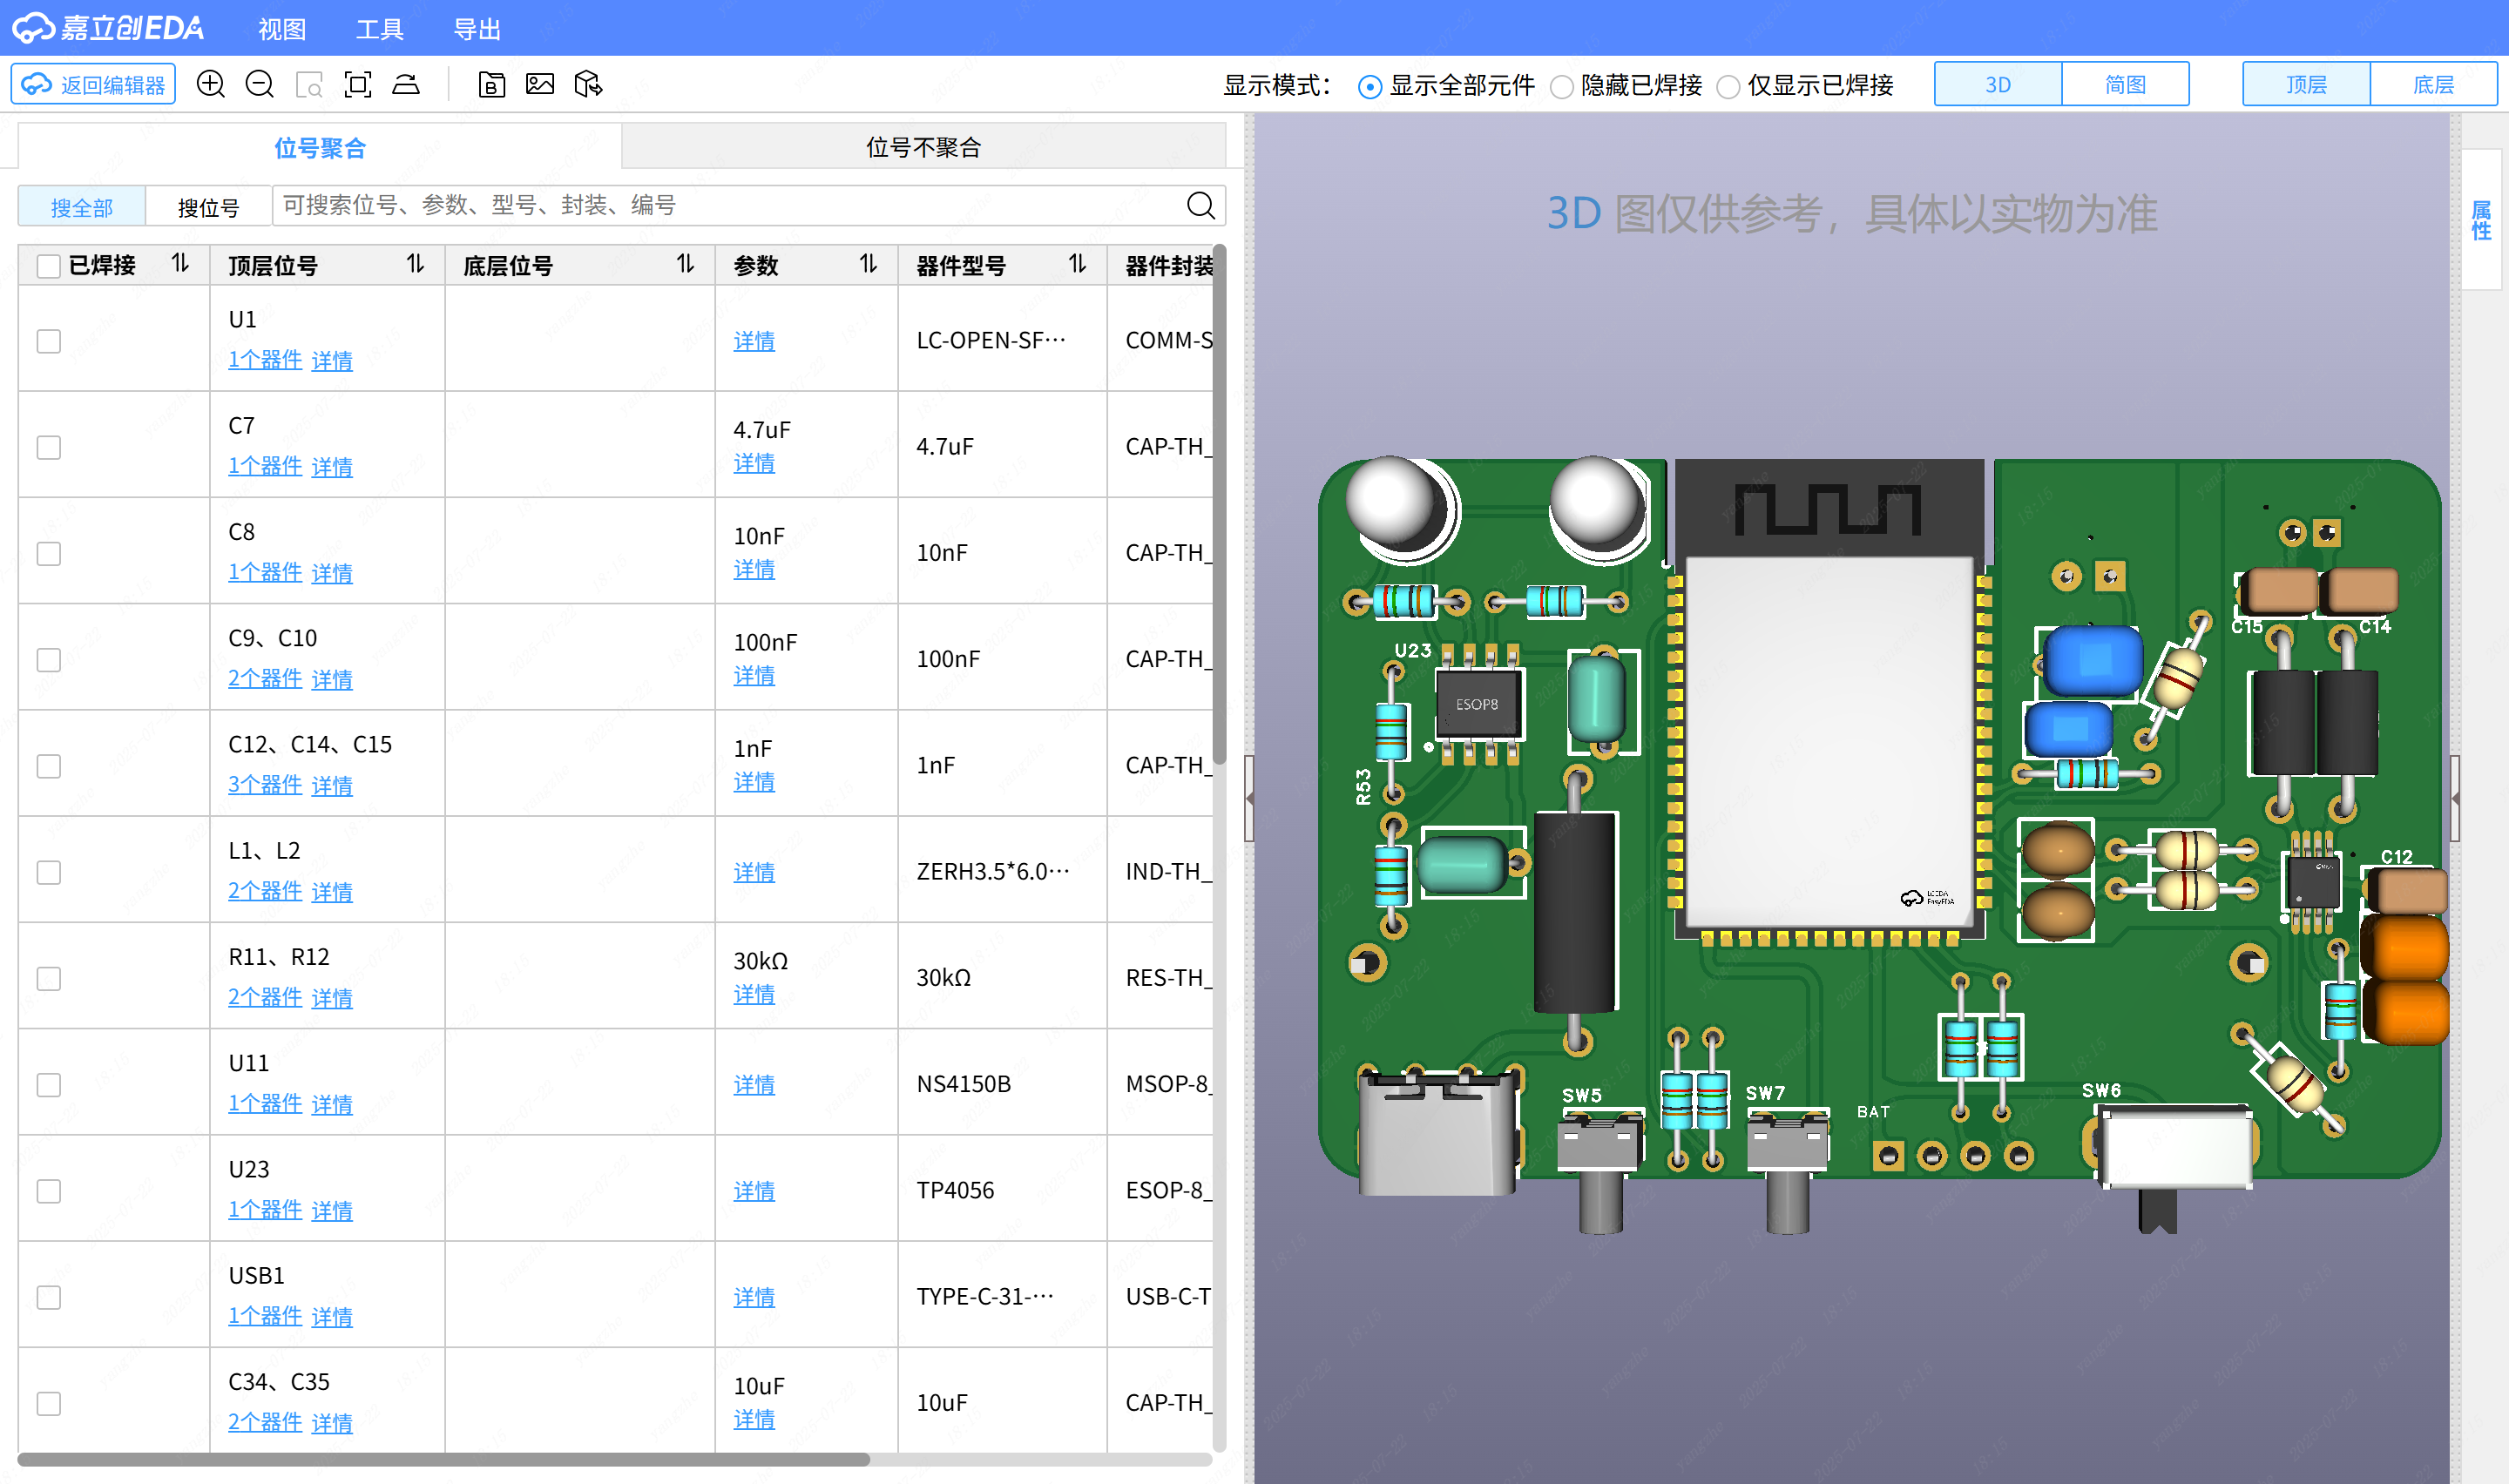
Task: Click the soldering iron tool icon
Action: coord(406,84)
